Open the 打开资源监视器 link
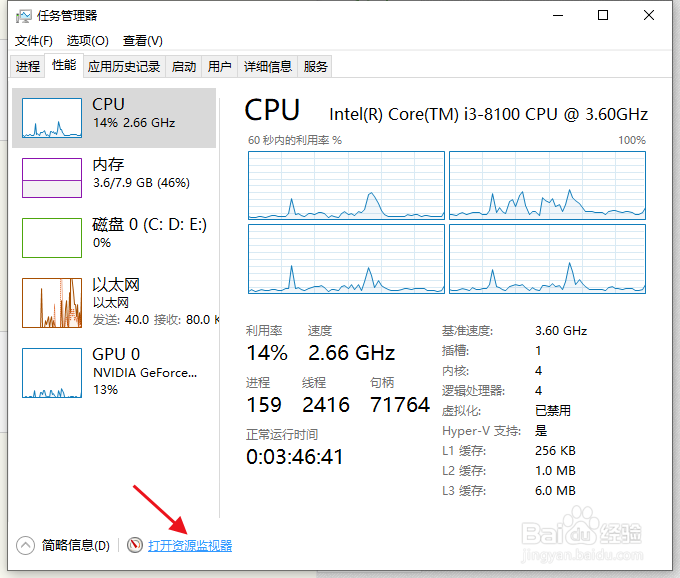Viewport: 680px width, 578px height. click(190, 545)
